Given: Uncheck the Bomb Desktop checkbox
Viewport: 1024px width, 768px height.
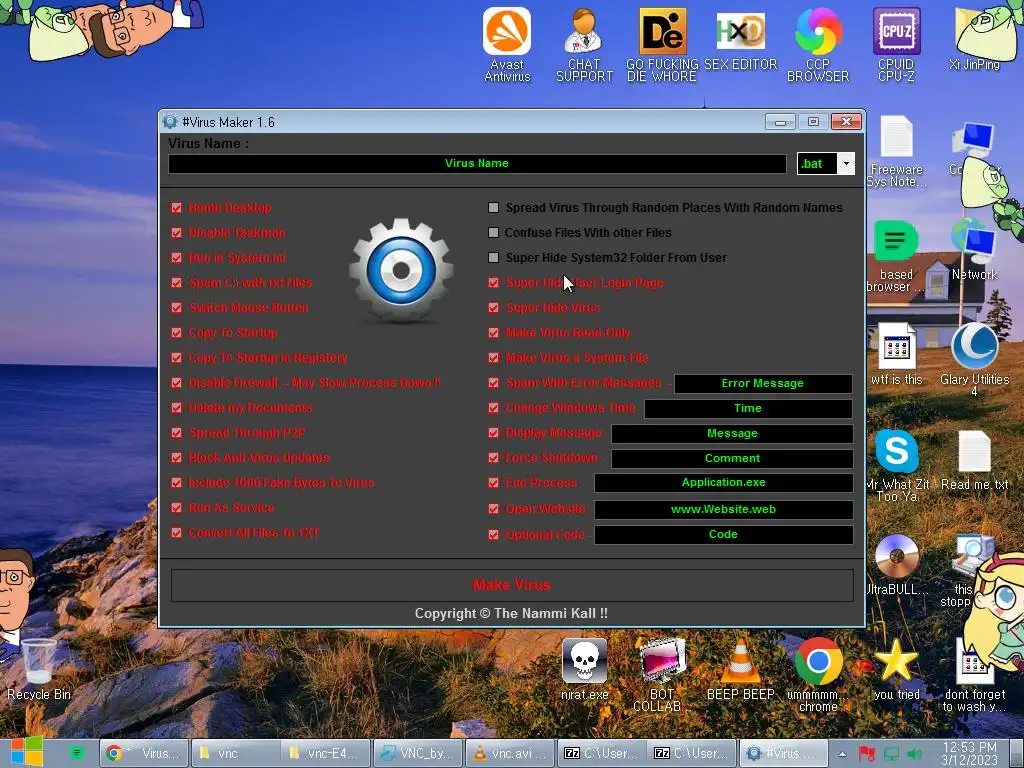Looking at the screenshot, I should 176,208.
